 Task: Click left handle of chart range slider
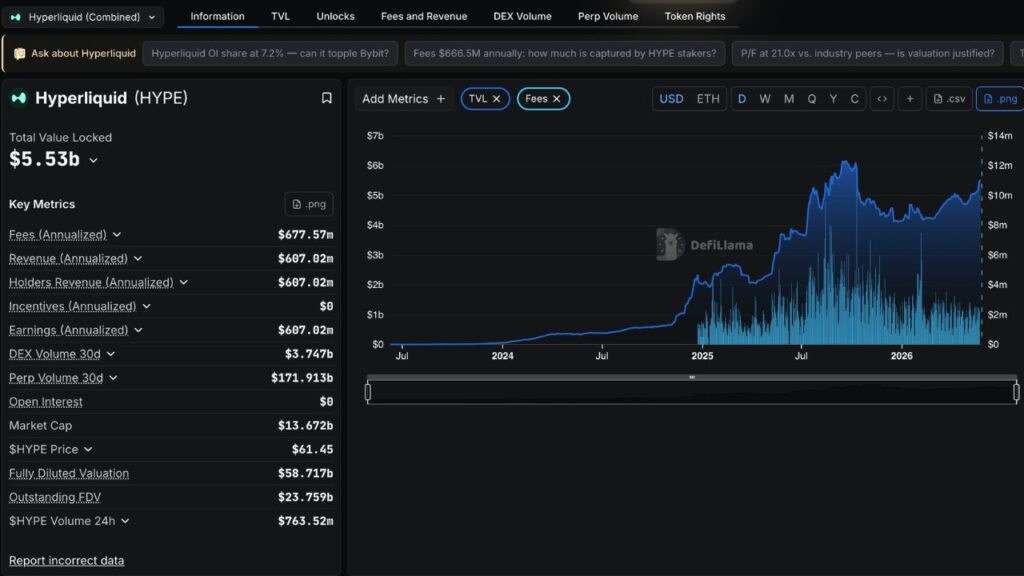coord(368,392)
